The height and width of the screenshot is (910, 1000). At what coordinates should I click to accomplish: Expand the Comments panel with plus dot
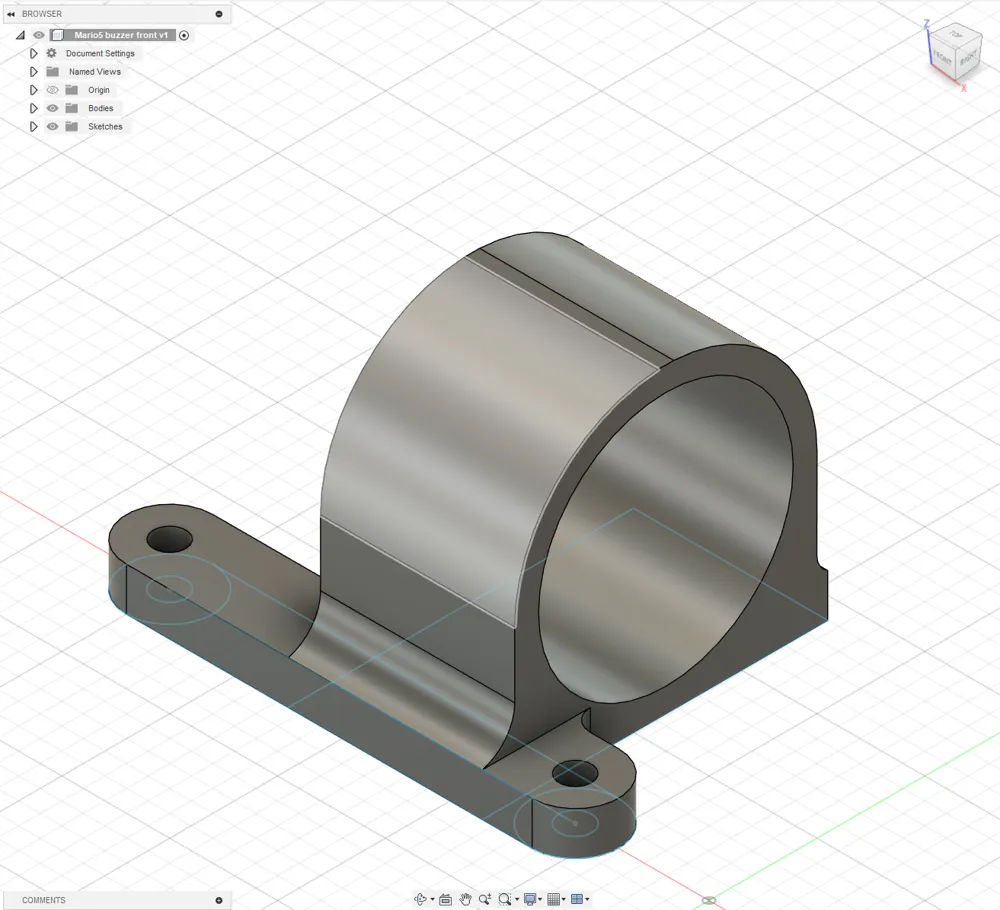coord(219,900)
